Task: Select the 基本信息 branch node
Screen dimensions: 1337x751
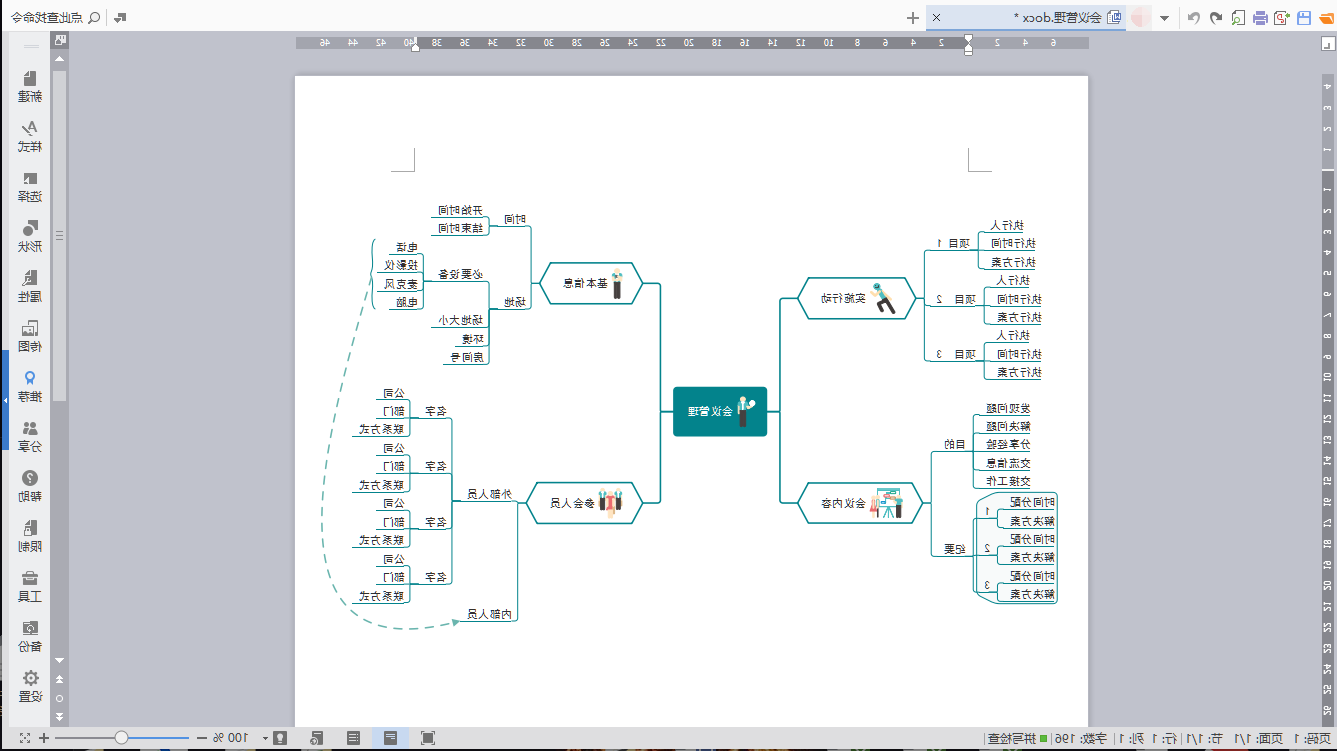Action: pos(591,283)
